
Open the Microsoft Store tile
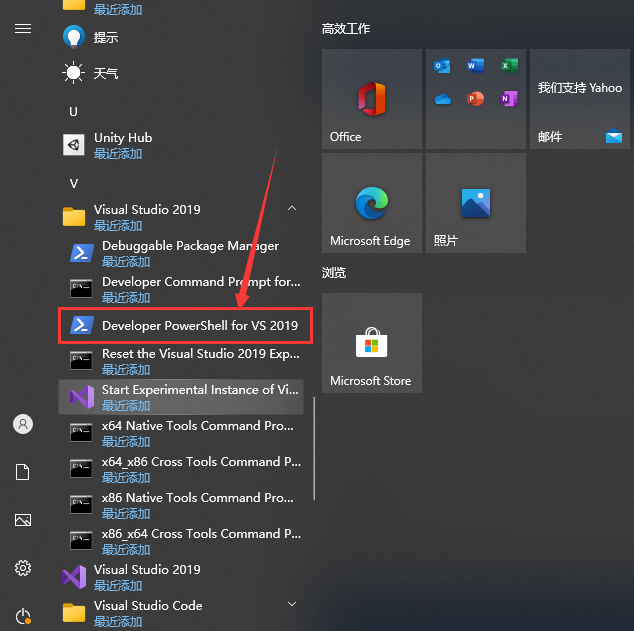click(372, 343)
